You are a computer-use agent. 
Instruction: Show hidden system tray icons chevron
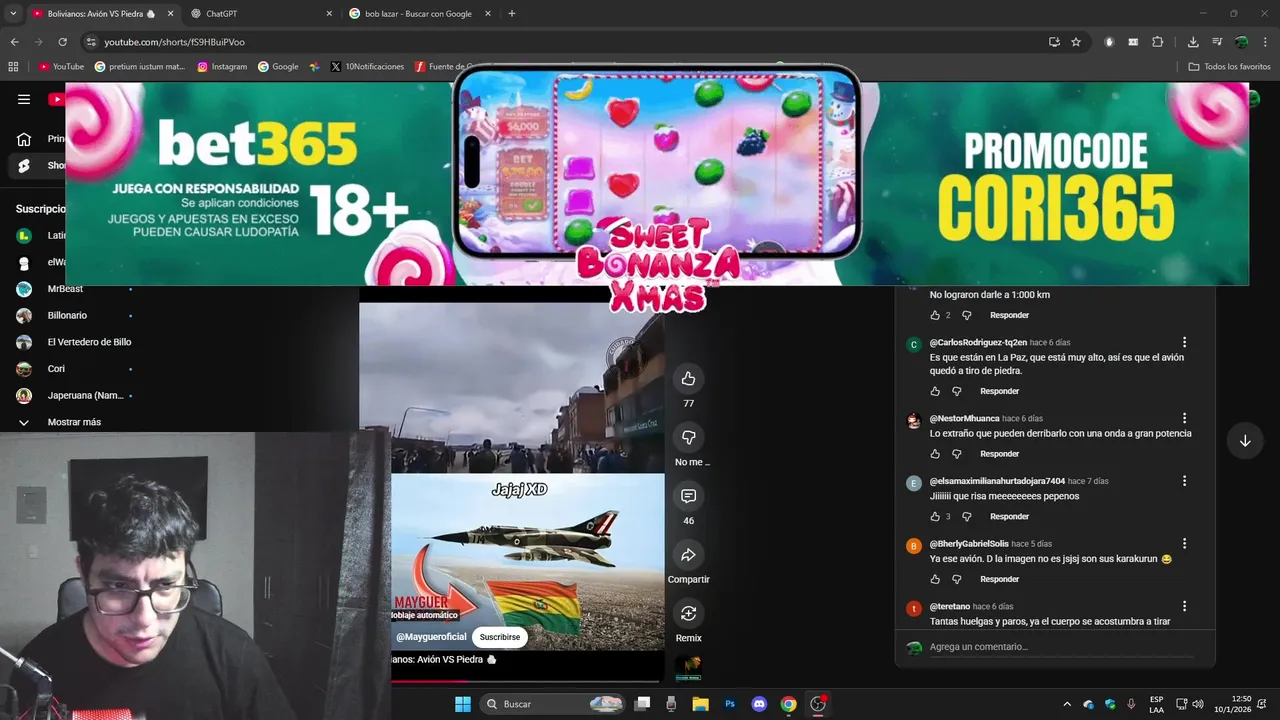1067,704
